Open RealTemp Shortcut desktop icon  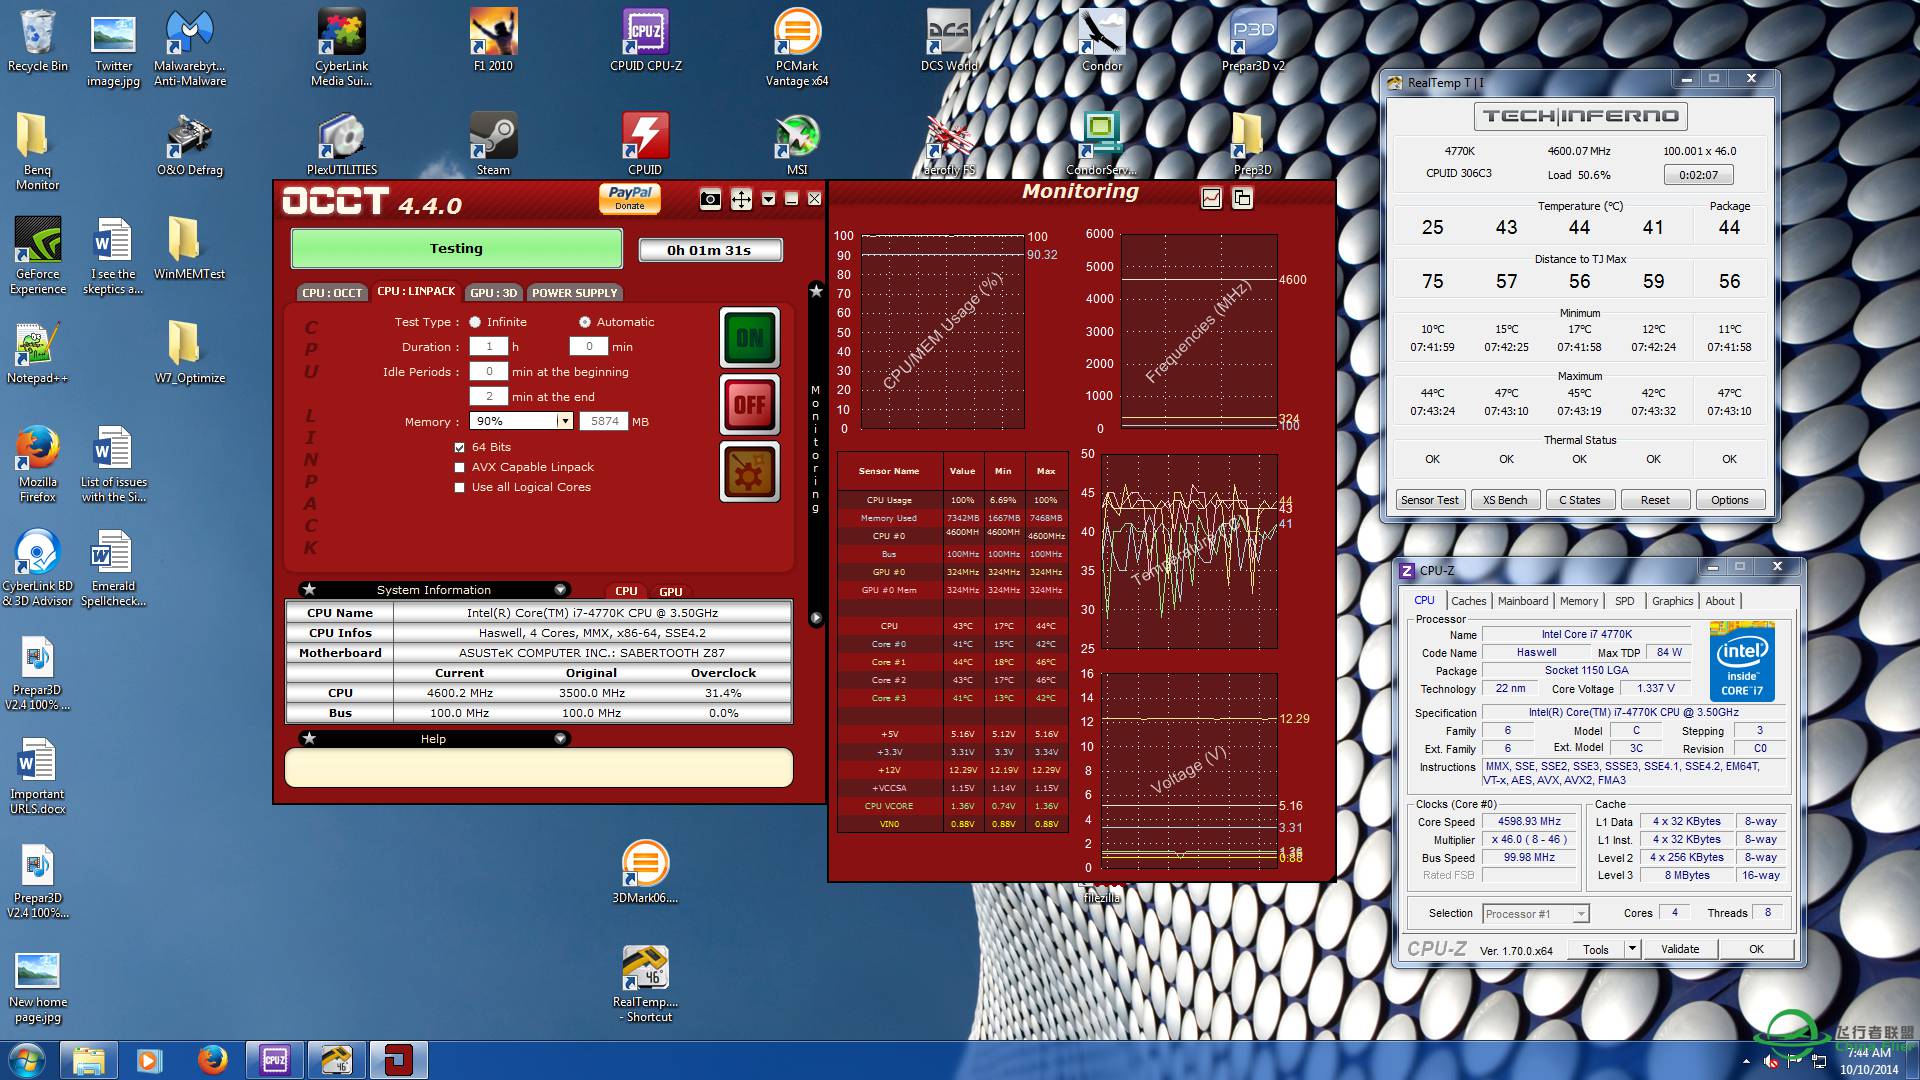click(x=645, y=984)
